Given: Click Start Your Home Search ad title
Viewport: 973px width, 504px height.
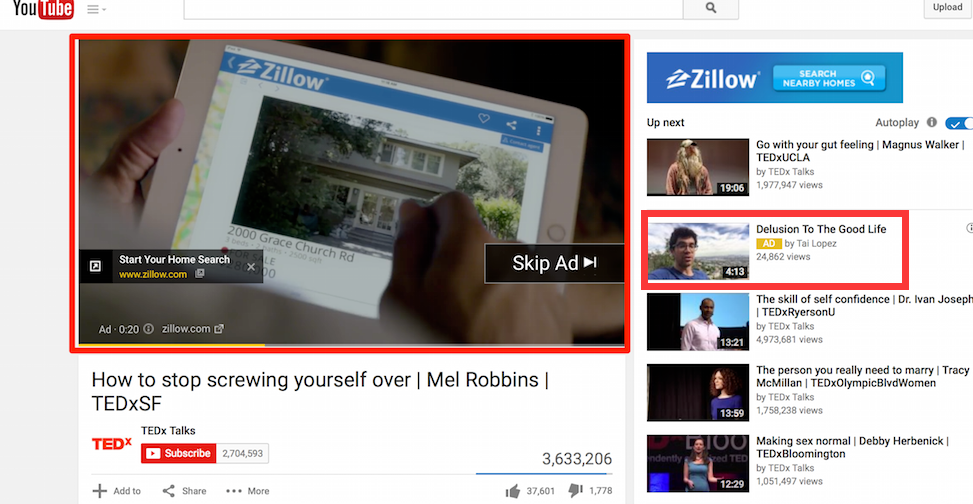Looking at the screenshot, I should coord(174,259).
